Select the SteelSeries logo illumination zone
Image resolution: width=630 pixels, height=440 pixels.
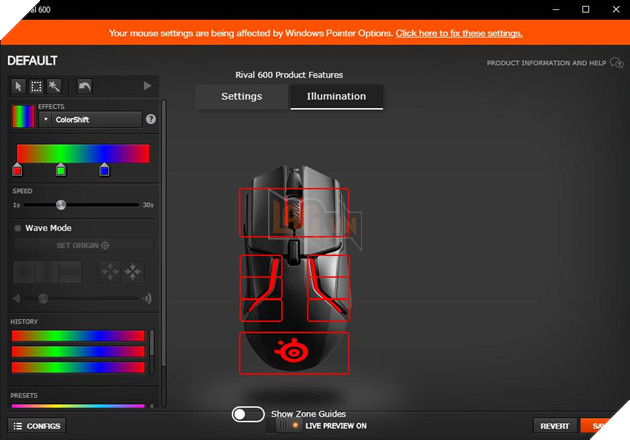pyautogui.click(x=294, y=353)
